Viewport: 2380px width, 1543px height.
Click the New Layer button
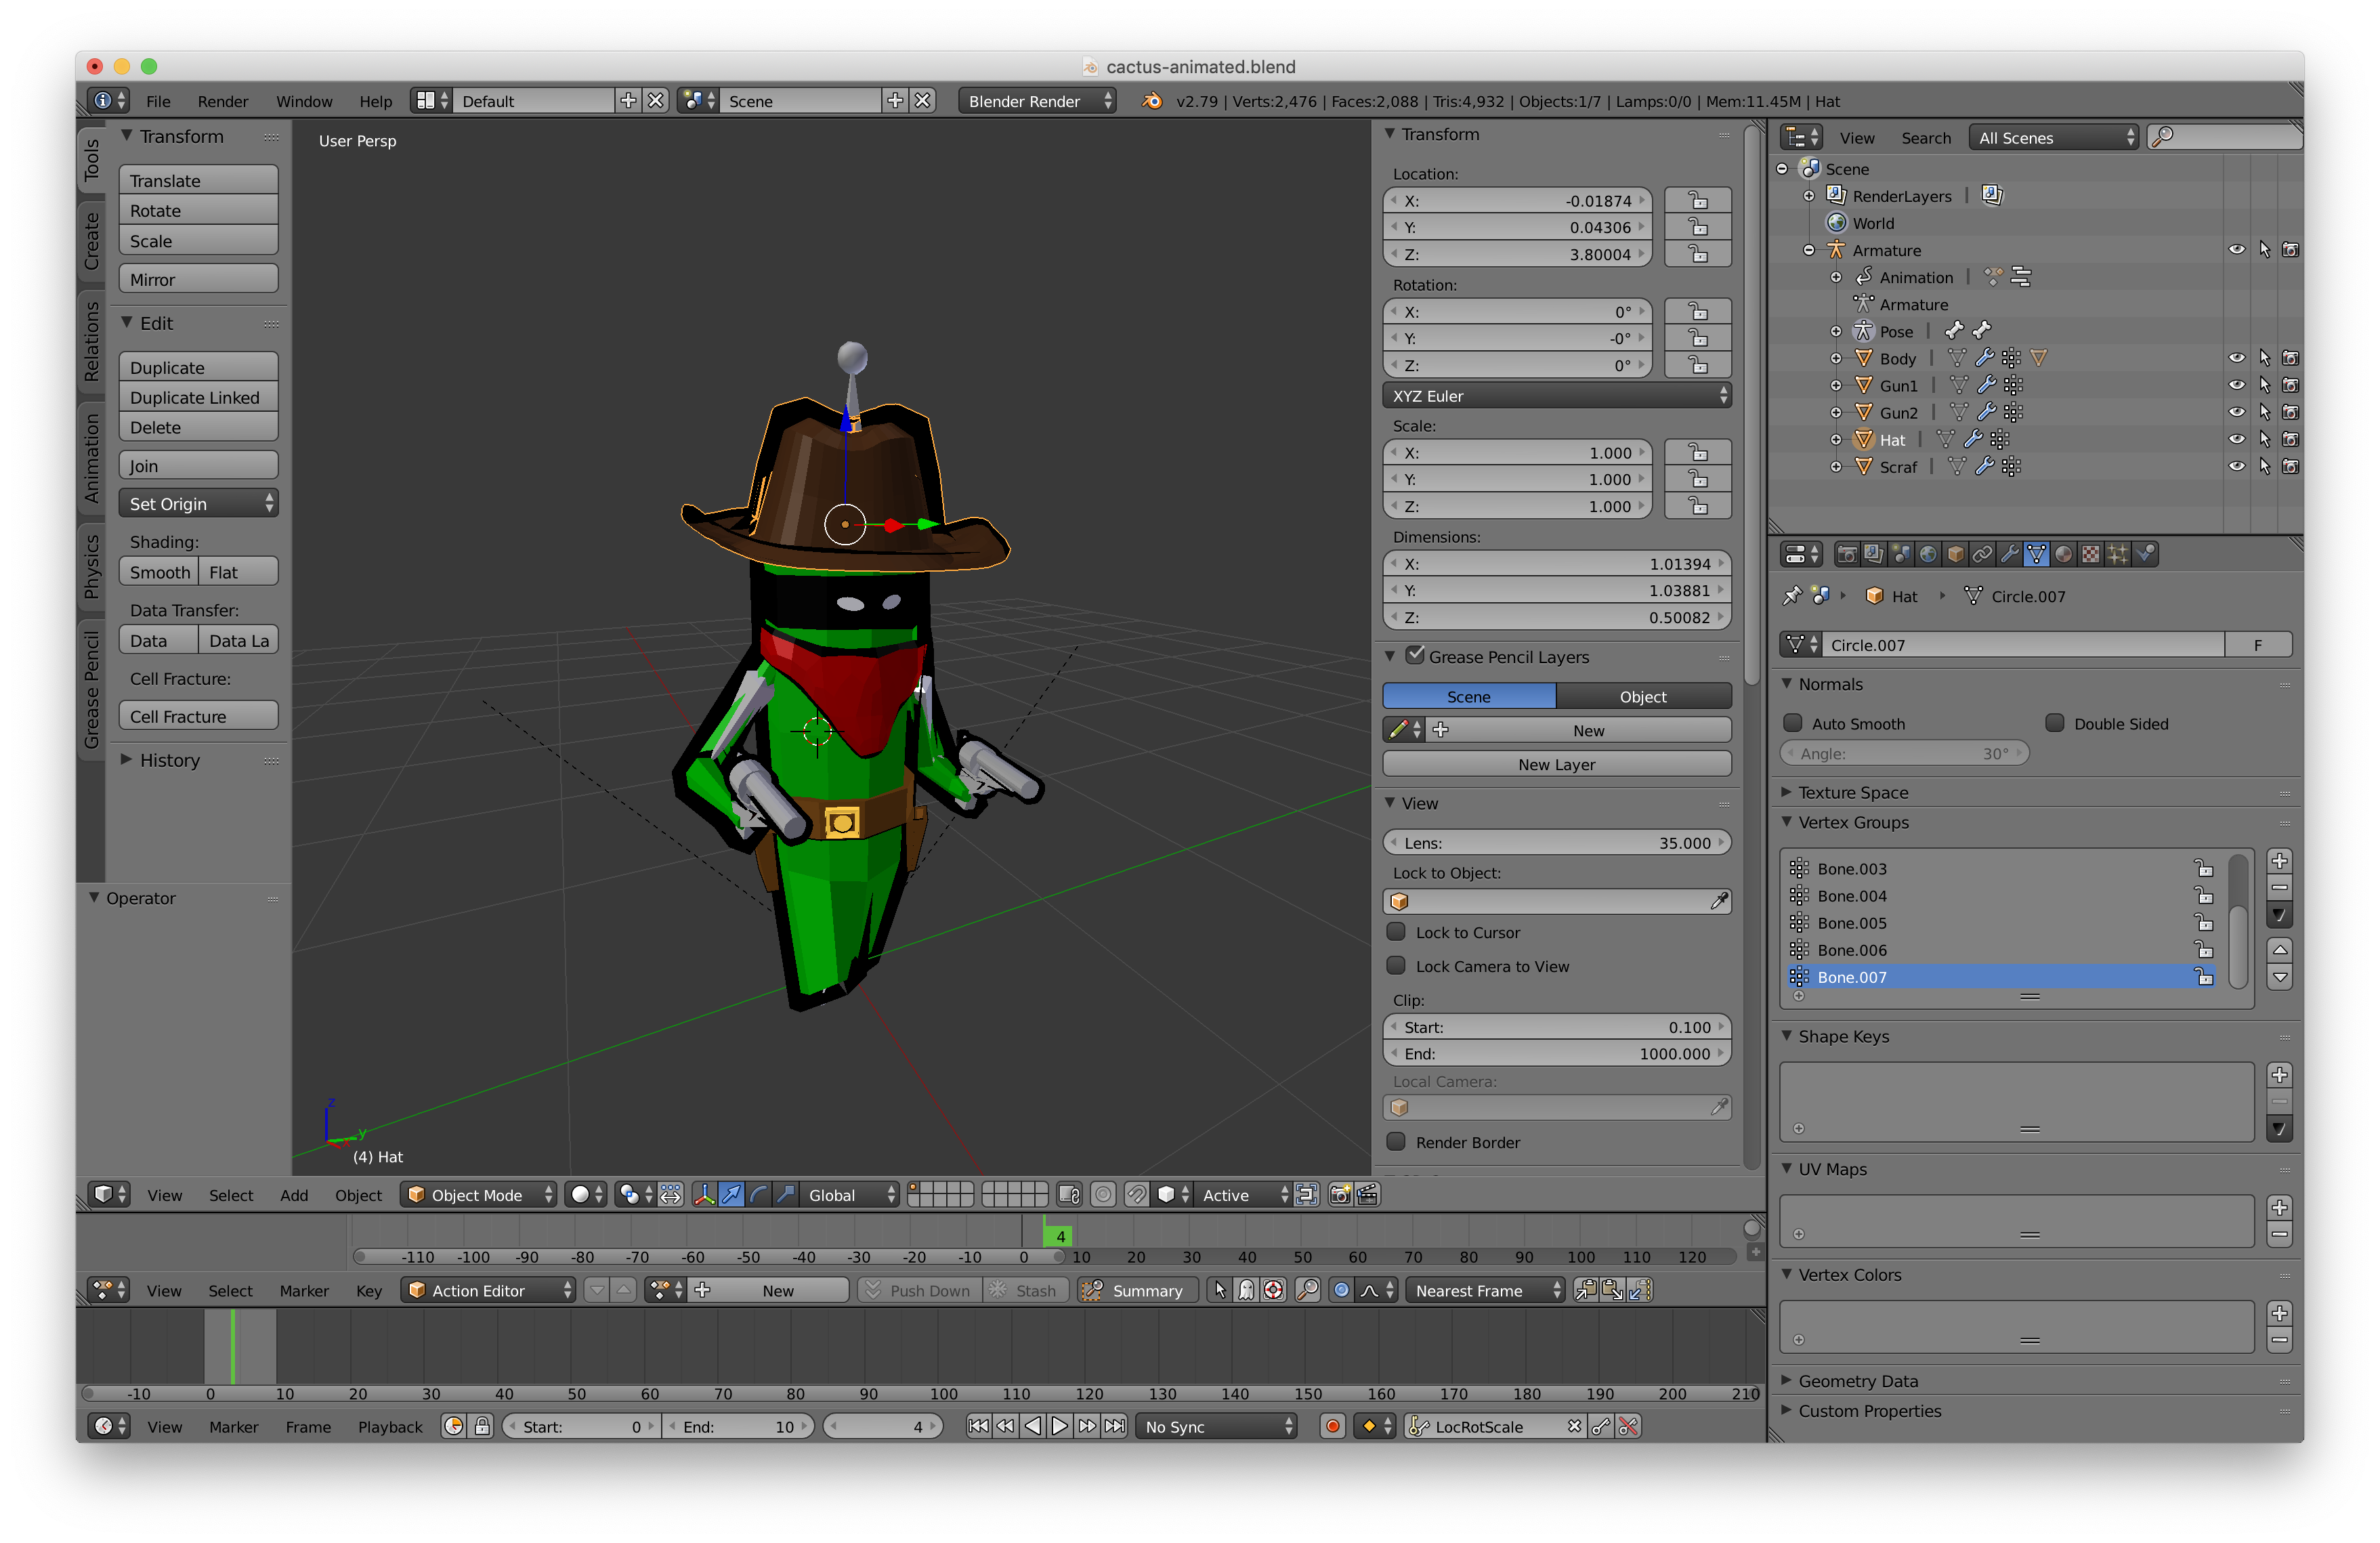tap(1556, 765)
